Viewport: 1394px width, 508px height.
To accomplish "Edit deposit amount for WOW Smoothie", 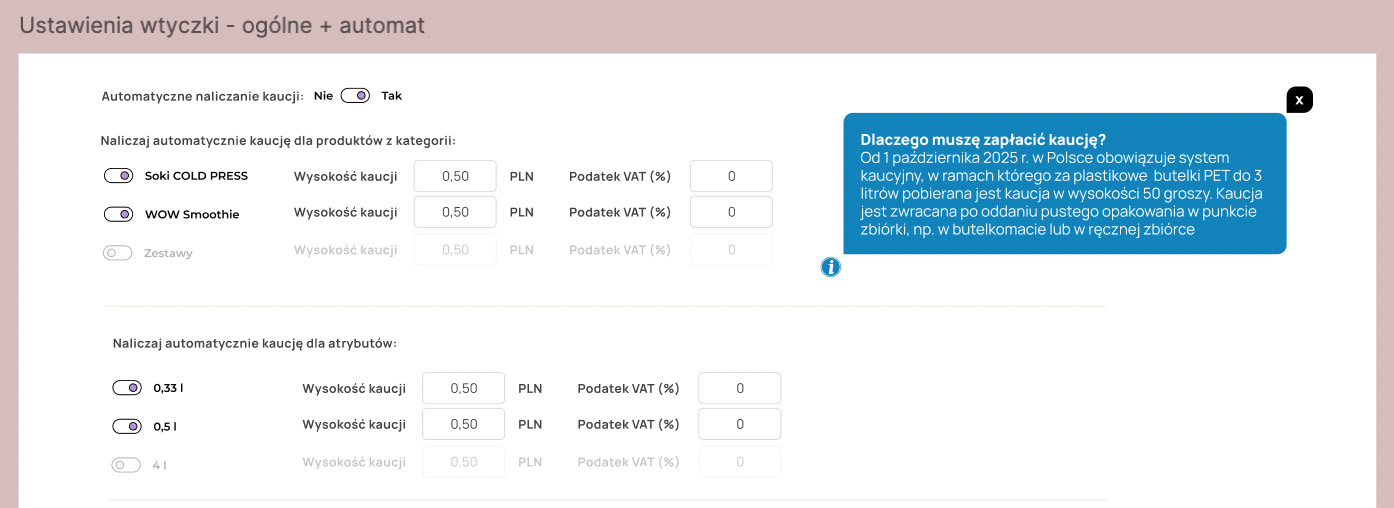I will (455, 212).
